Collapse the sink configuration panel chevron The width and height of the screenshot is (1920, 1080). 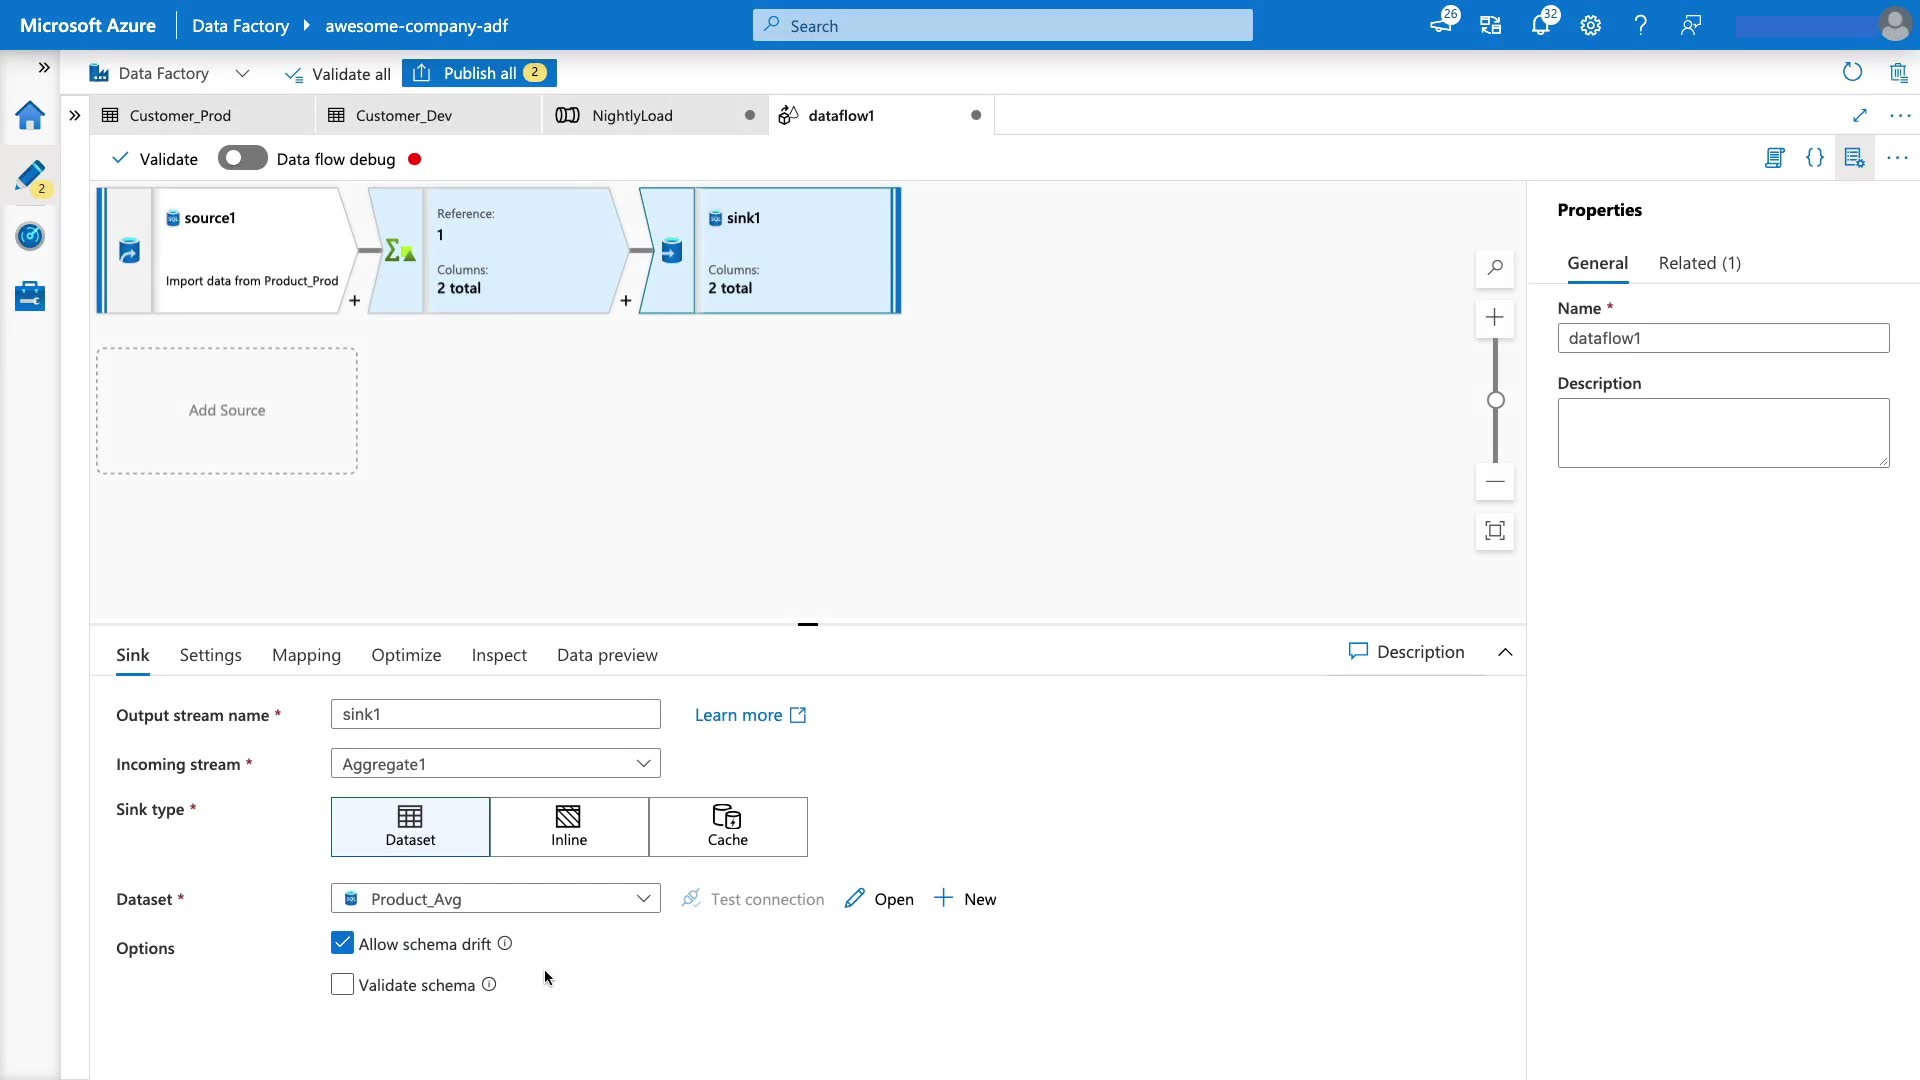[x=1505, y=652]
